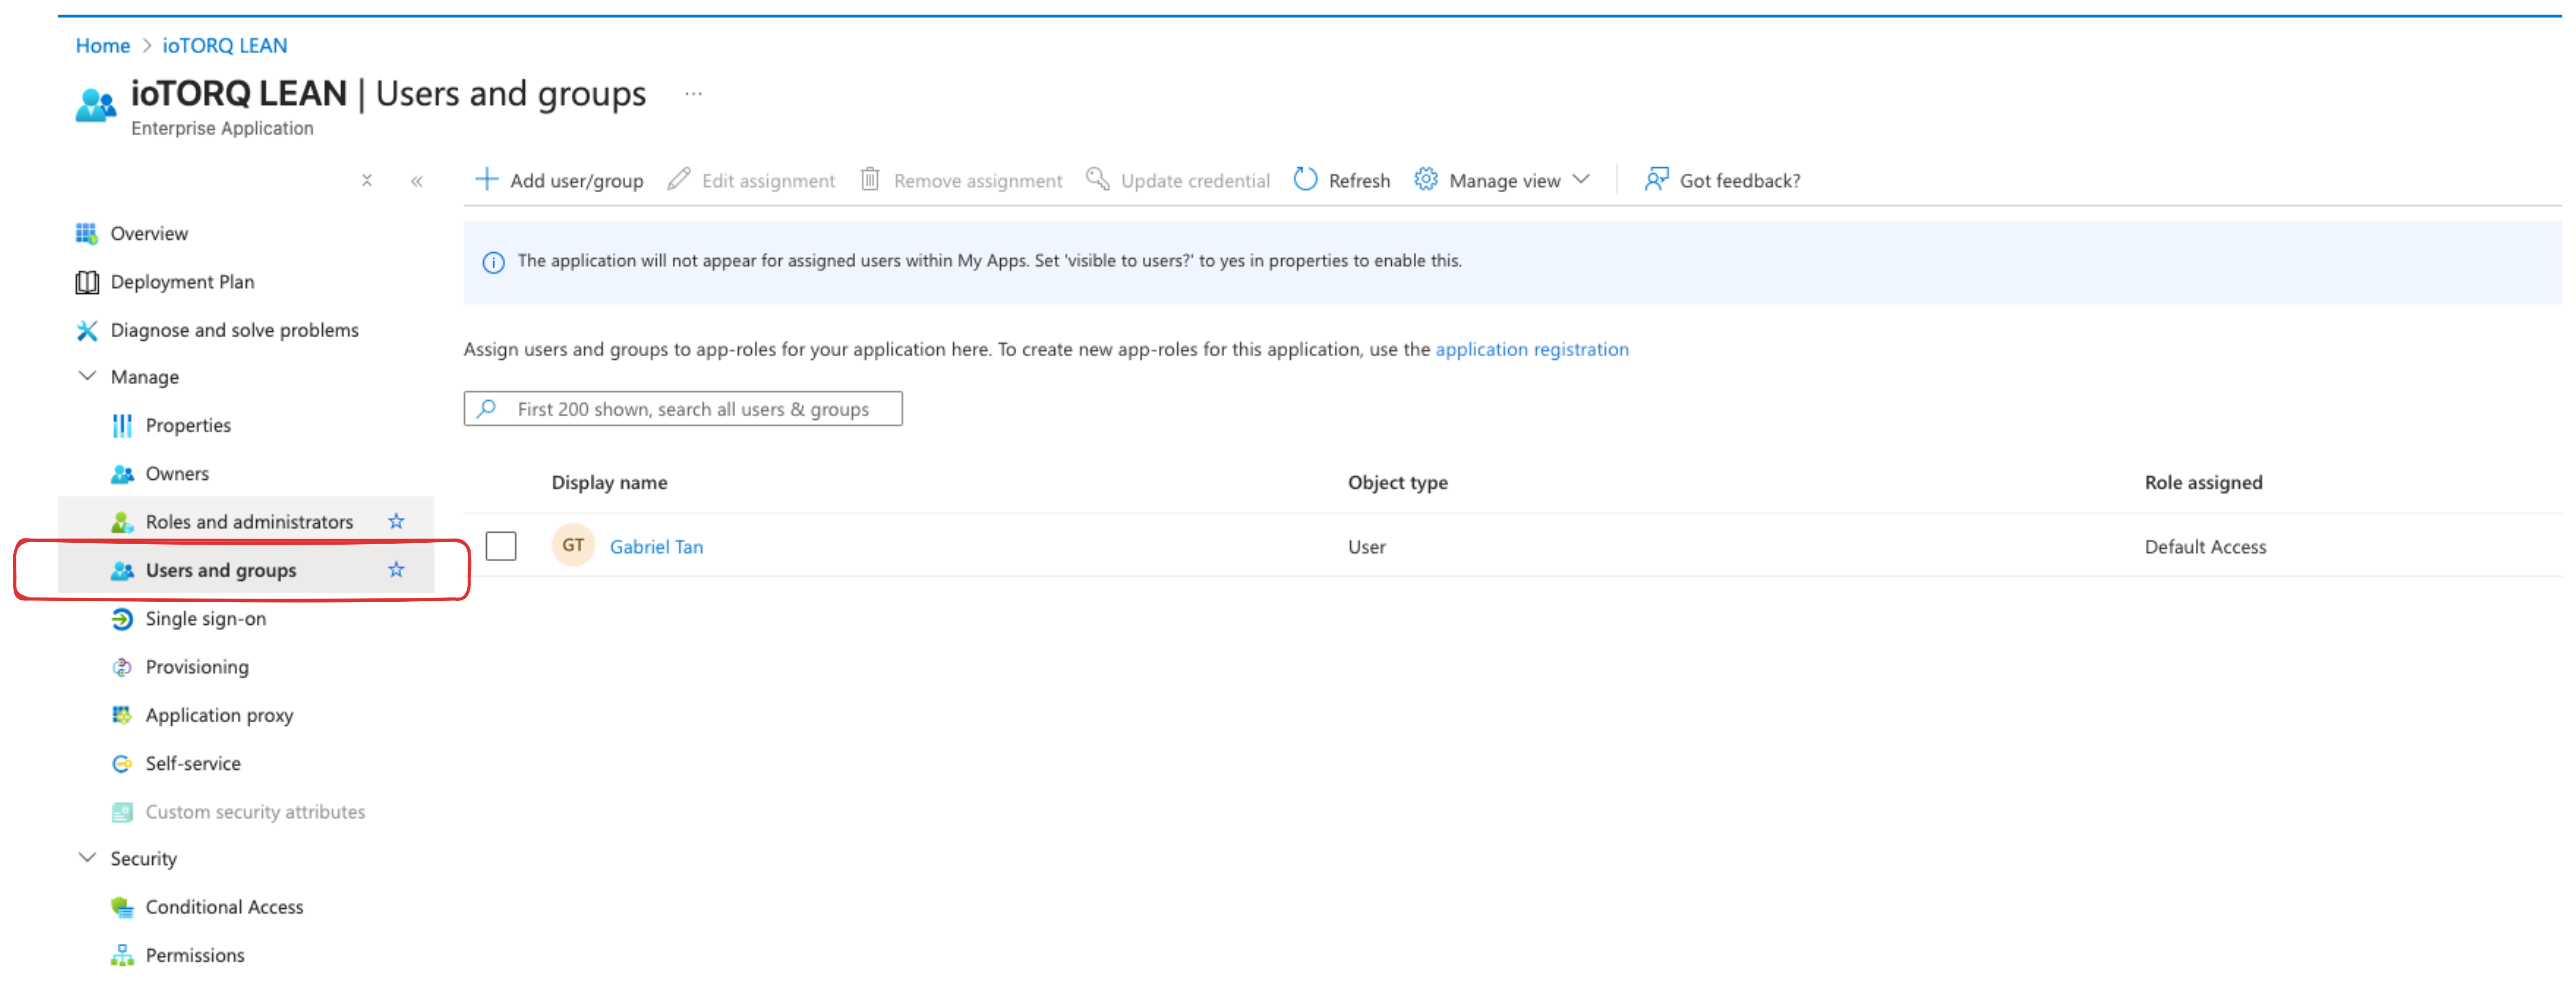Click the trash Remove assignment icon
The width and height of the screenshot is (2576, 981).
pyautogui.click(x=870, y=179)
